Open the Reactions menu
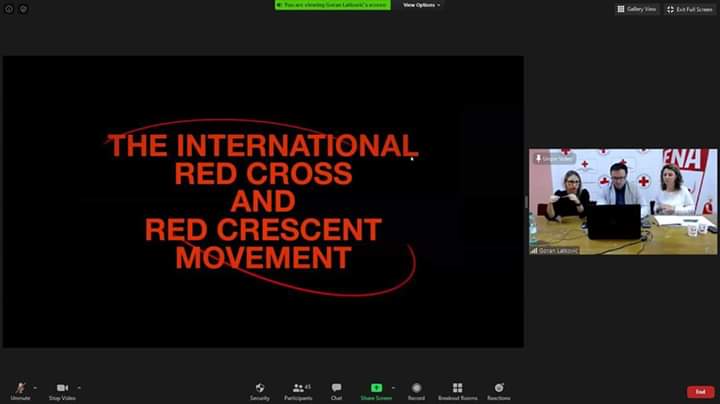Viewport: 720px width, 404px height. click(x=499, y=392)
